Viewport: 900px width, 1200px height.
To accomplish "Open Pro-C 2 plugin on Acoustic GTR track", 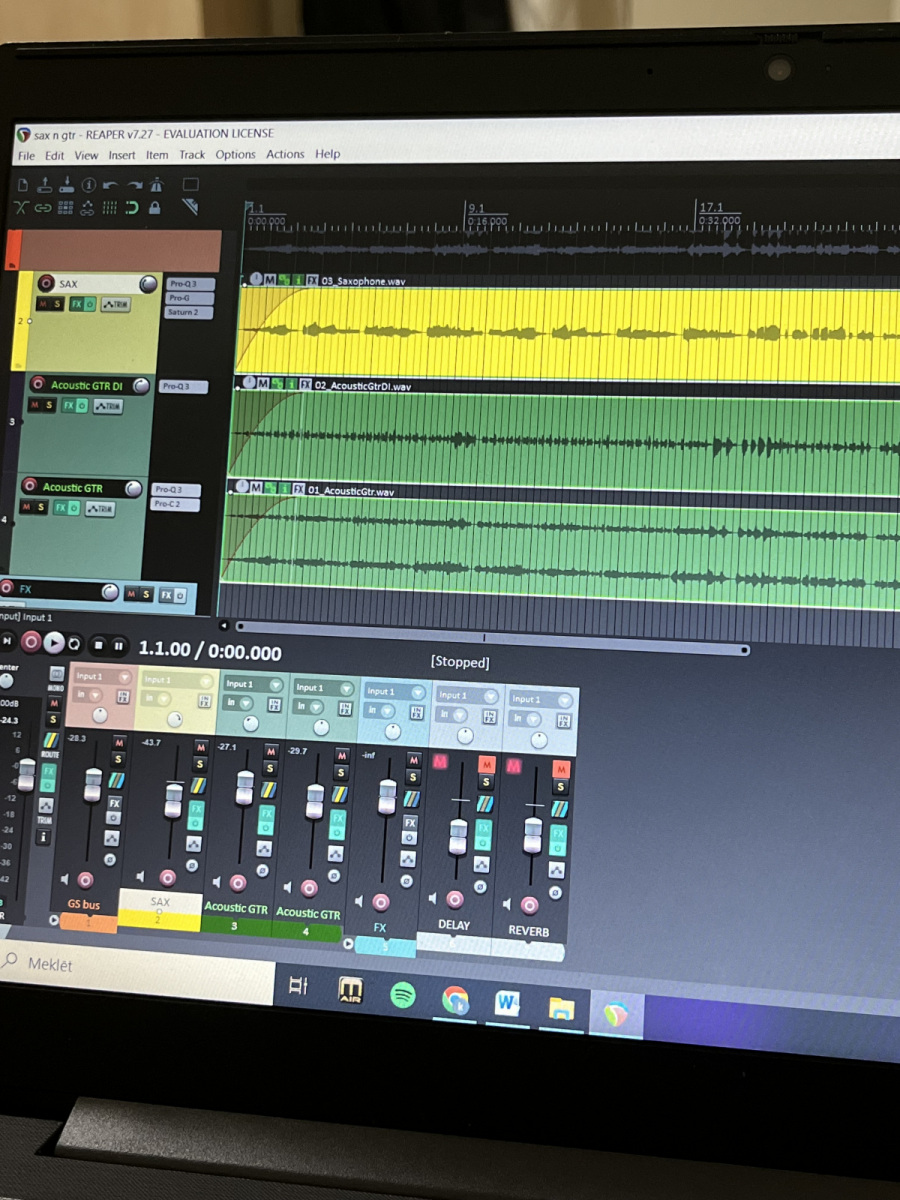I will click(x=175, y=504).
